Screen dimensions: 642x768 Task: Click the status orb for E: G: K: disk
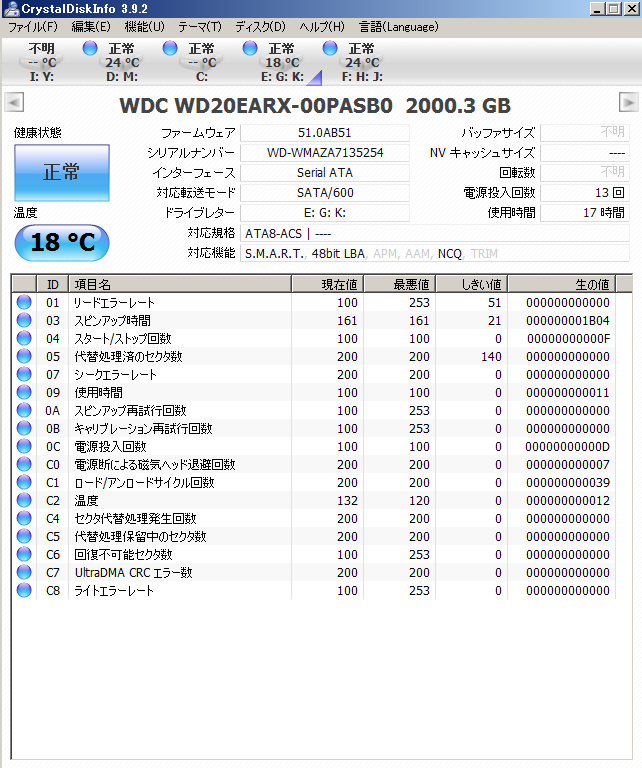[250, 48]
